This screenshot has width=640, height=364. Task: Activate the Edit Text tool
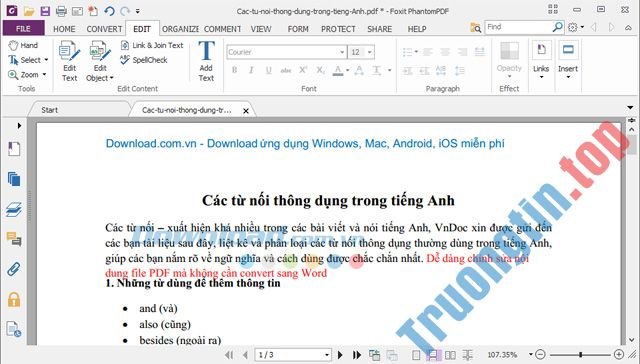(69, 61)
